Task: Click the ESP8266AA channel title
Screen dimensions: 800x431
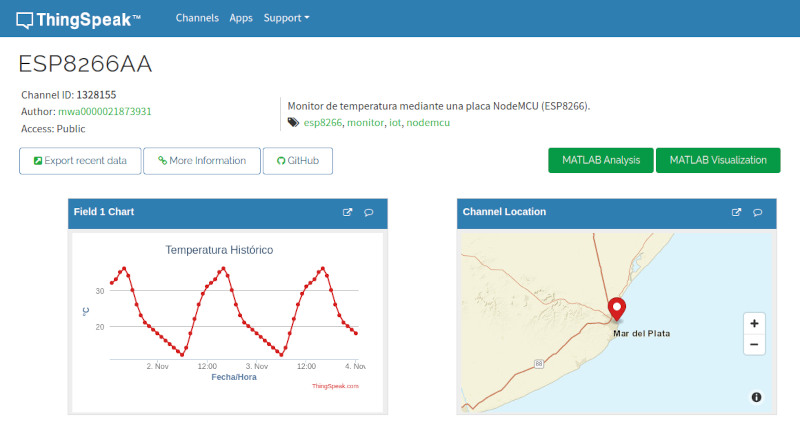Action: pos(85,64)
